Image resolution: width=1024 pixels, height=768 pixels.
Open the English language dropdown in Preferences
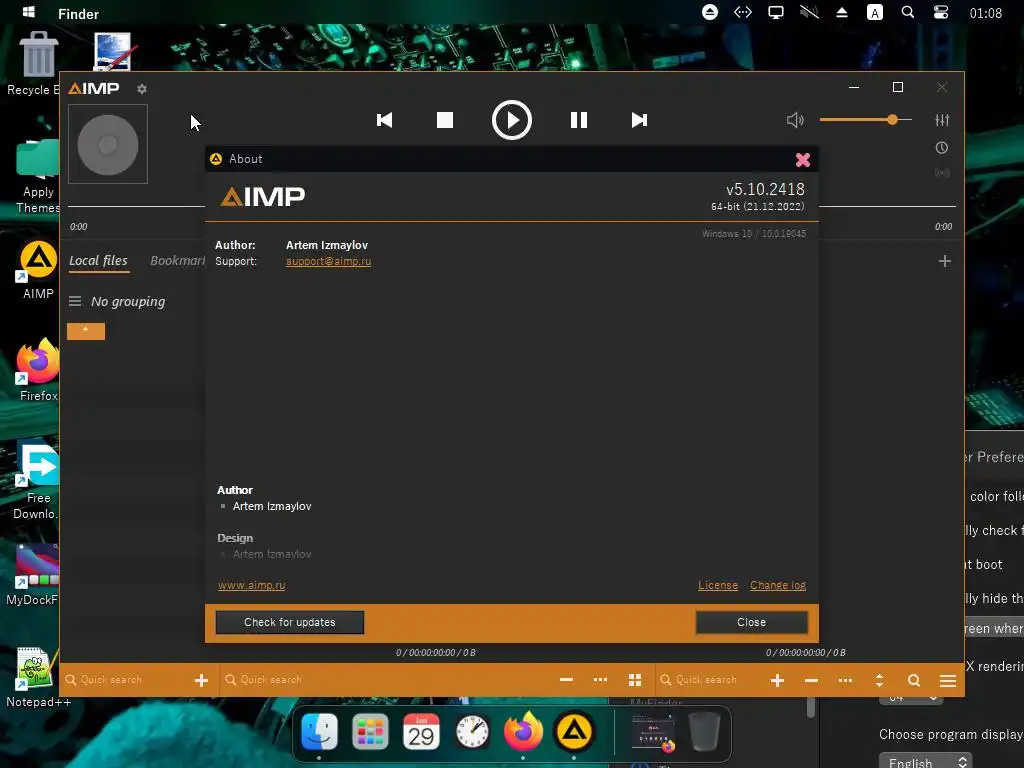coord(926,761)
